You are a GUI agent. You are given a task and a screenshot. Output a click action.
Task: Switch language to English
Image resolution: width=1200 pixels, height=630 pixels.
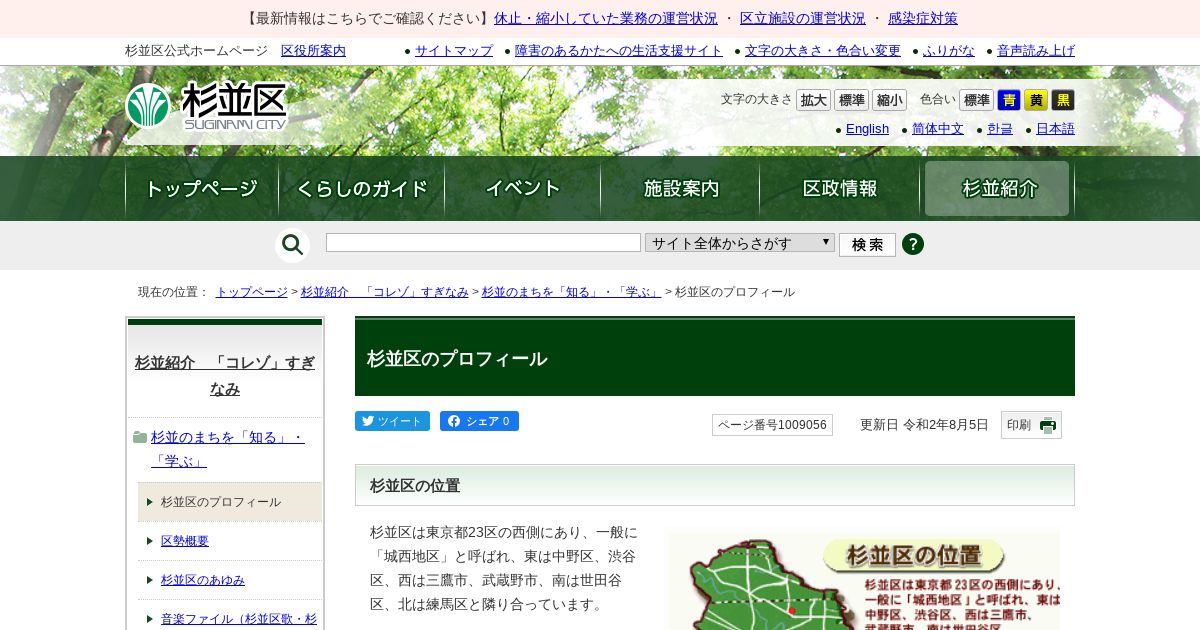pyautogui.click(x=867, y=129)
